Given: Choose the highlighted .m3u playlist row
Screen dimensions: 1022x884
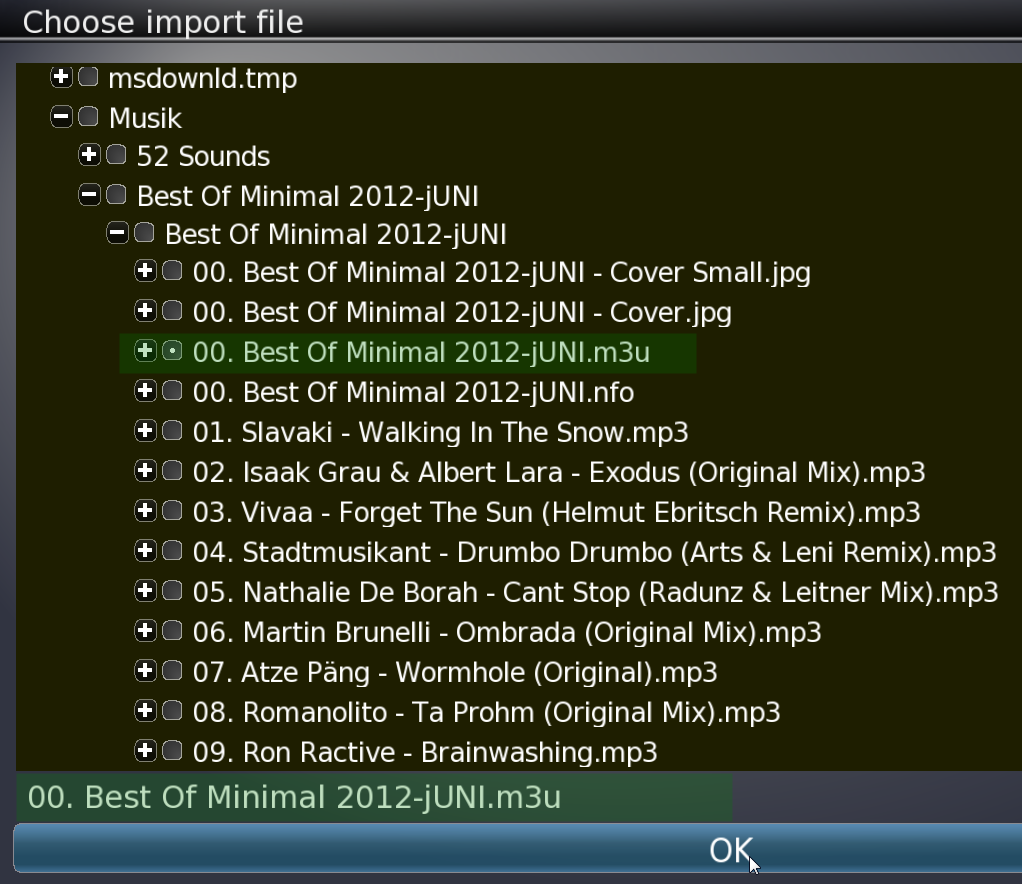Looking at the screenshot, I should pyautogui.click(x=408, y=353).
